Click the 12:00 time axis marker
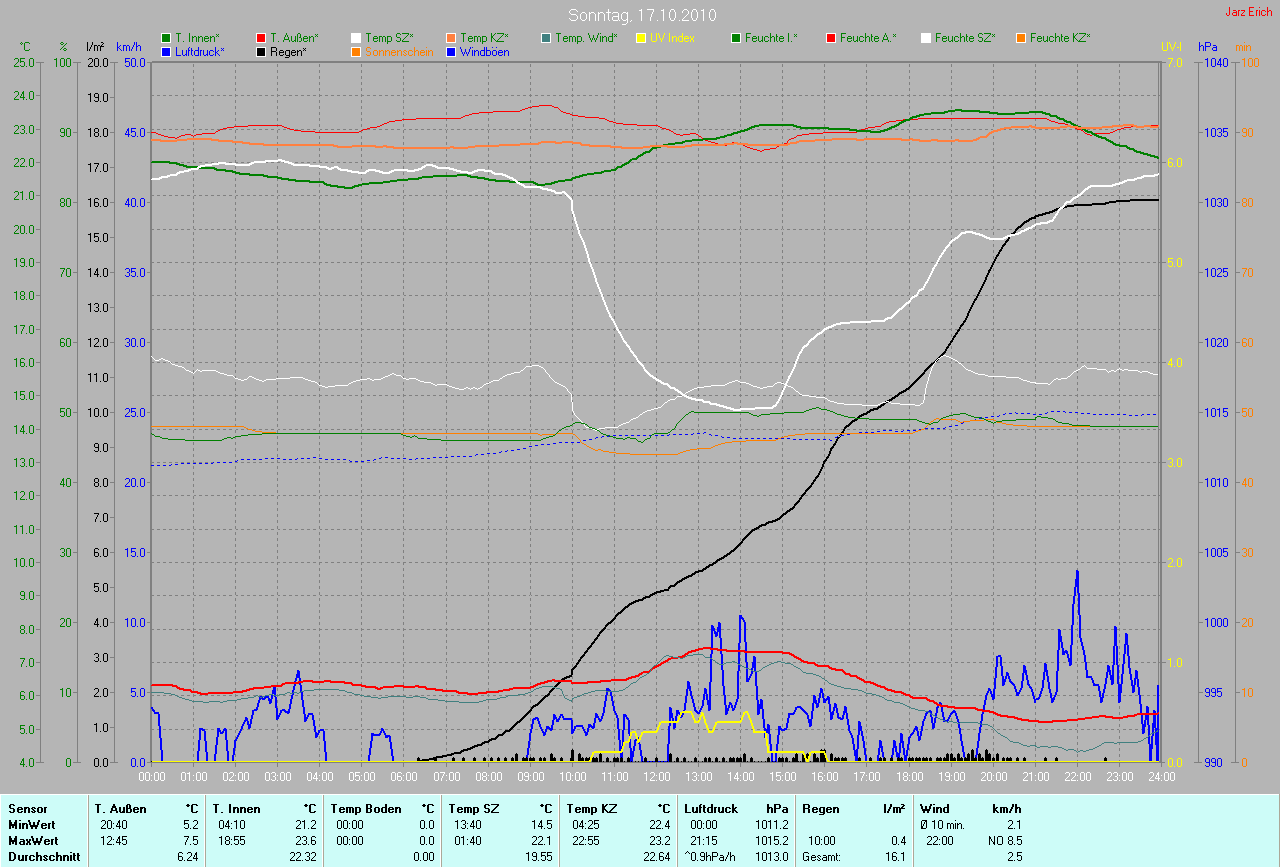 pos(656,776)
